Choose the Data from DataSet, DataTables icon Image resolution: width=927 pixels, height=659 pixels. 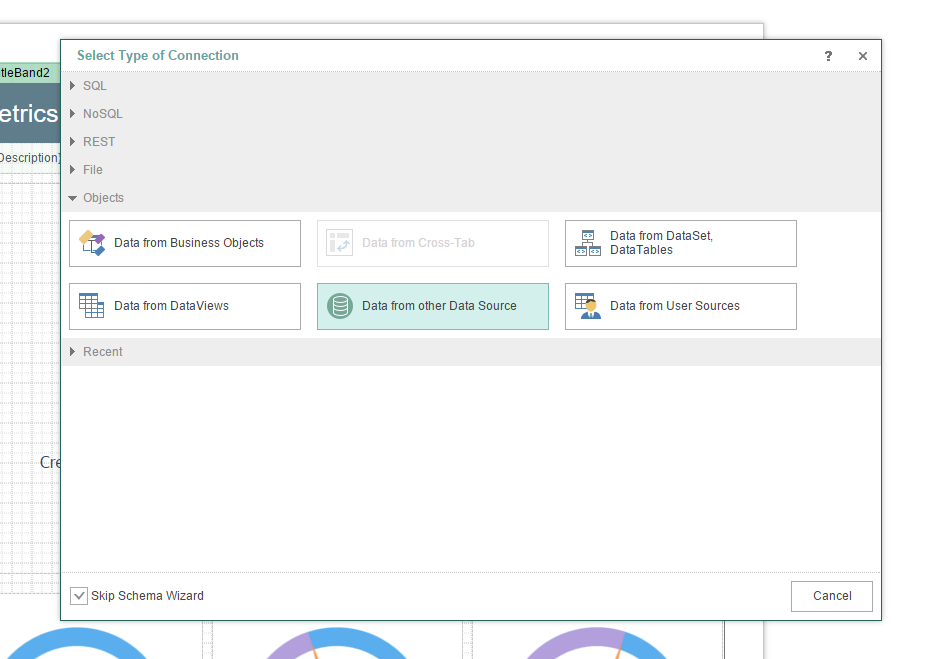[588, 243]
